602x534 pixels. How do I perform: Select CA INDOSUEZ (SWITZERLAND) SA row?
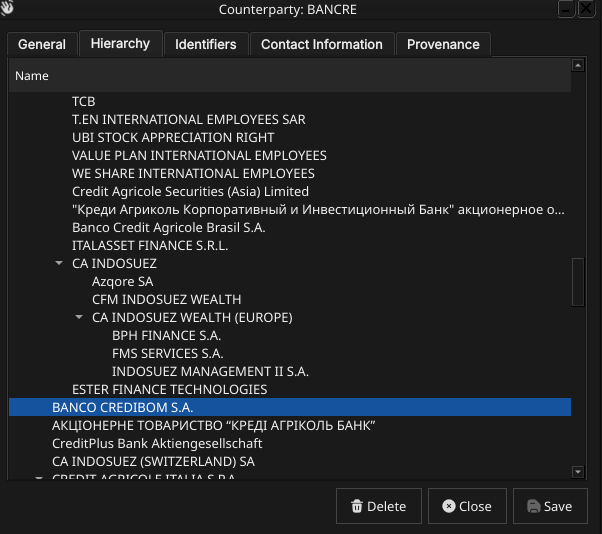(x=290, y=461)
